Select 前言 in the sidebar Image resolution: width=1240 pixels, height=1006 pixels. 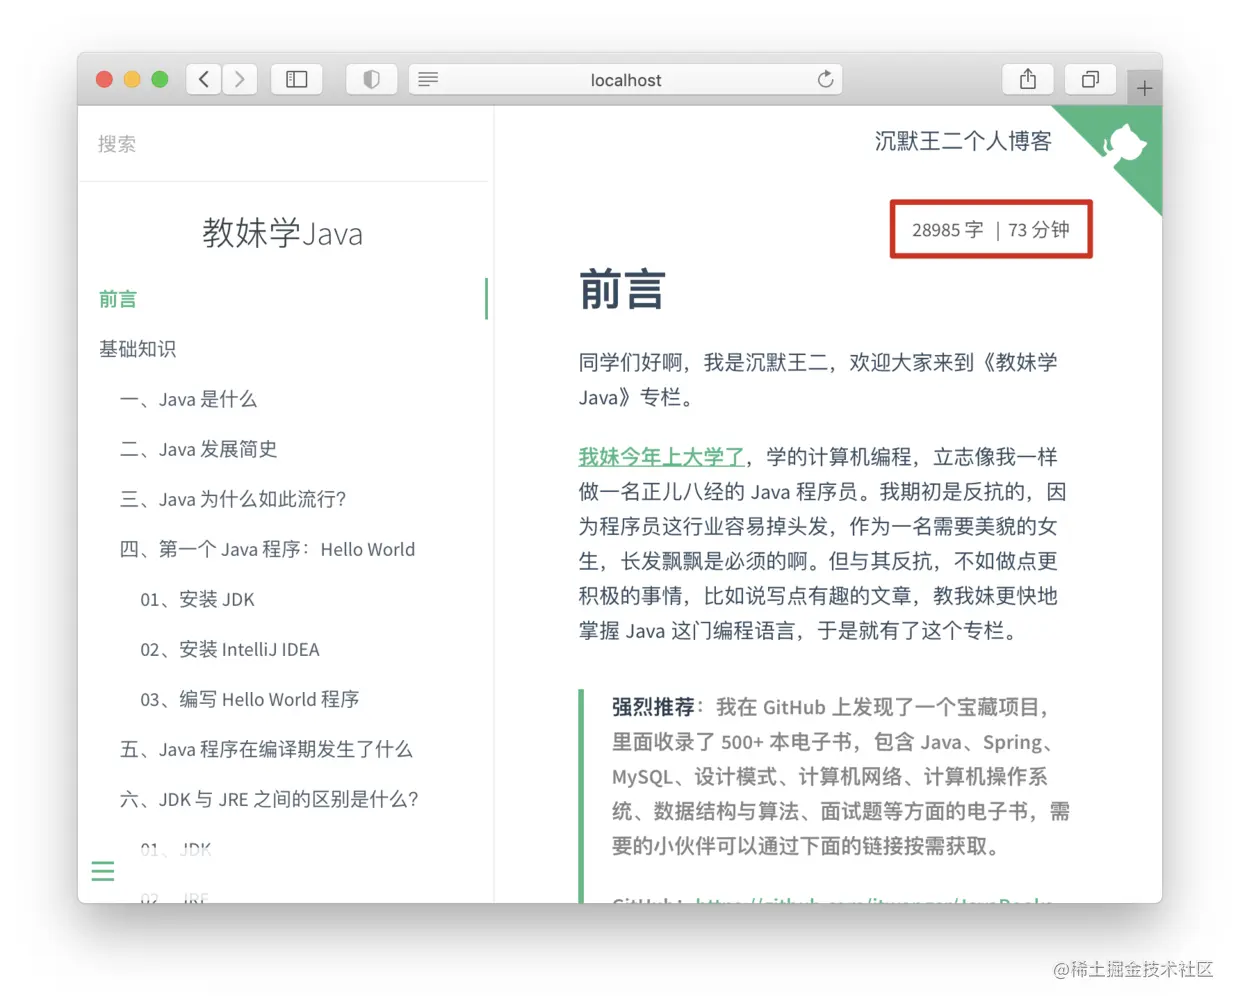[118, 299]
